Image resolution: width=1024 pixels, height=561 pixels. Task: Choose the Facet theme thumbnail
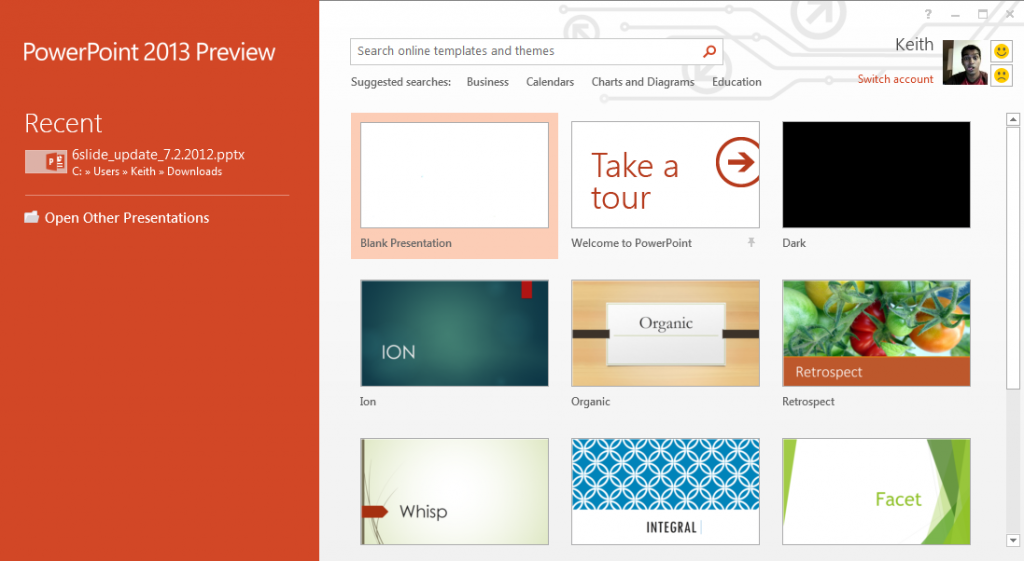876,491
